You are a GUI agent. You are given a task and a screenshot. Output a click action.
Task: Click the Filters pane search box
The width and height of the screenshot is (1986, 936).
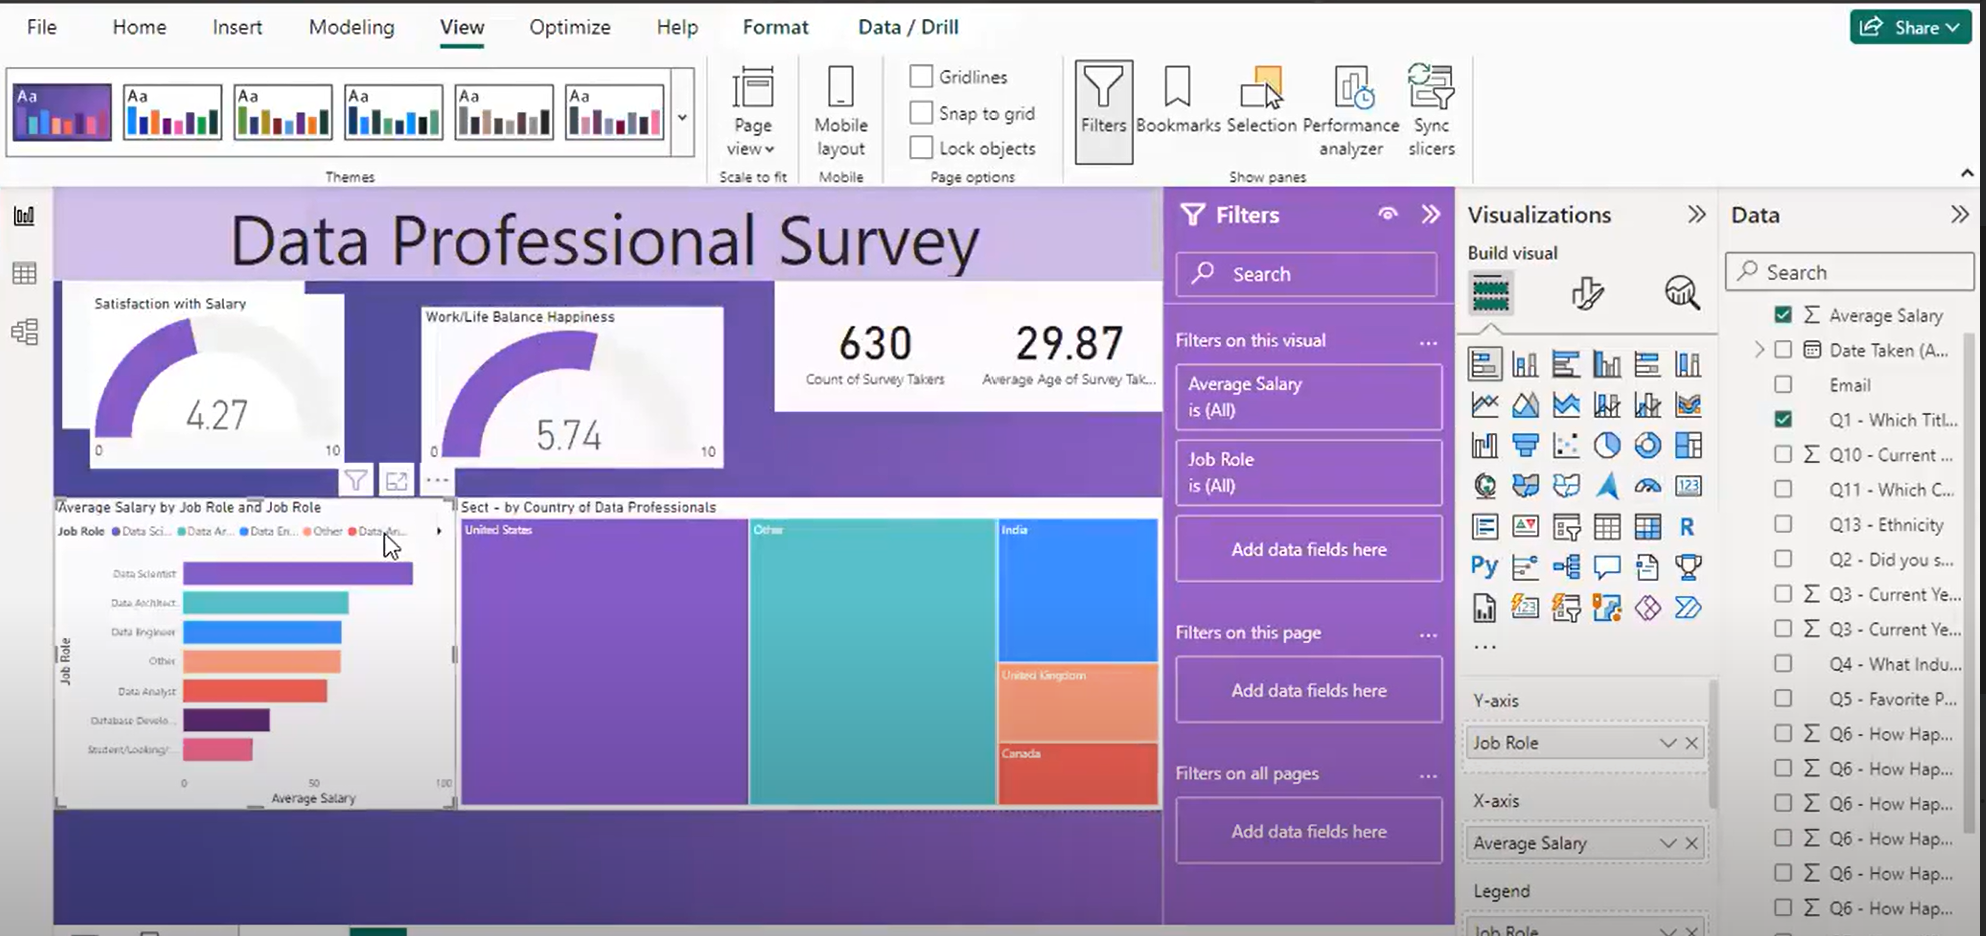click(1307, 274)
